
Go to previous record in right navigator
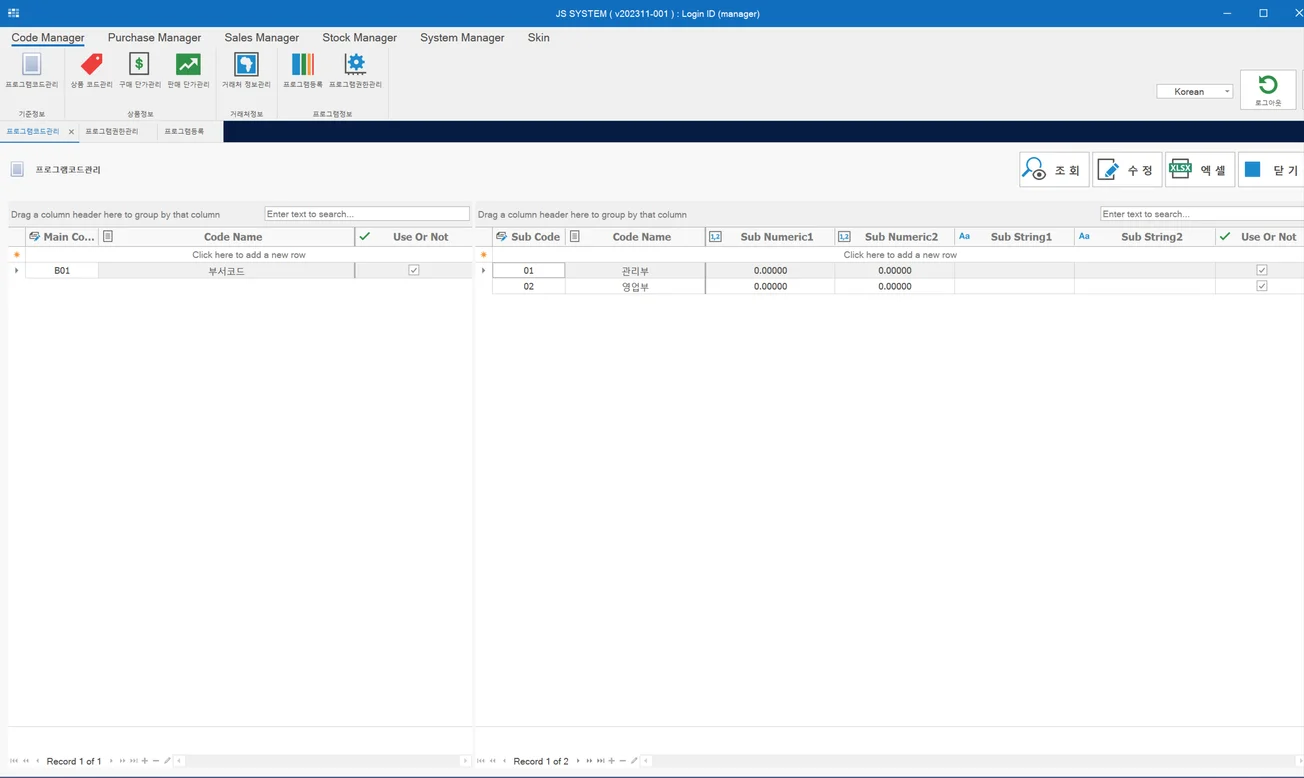pos(505,761)
